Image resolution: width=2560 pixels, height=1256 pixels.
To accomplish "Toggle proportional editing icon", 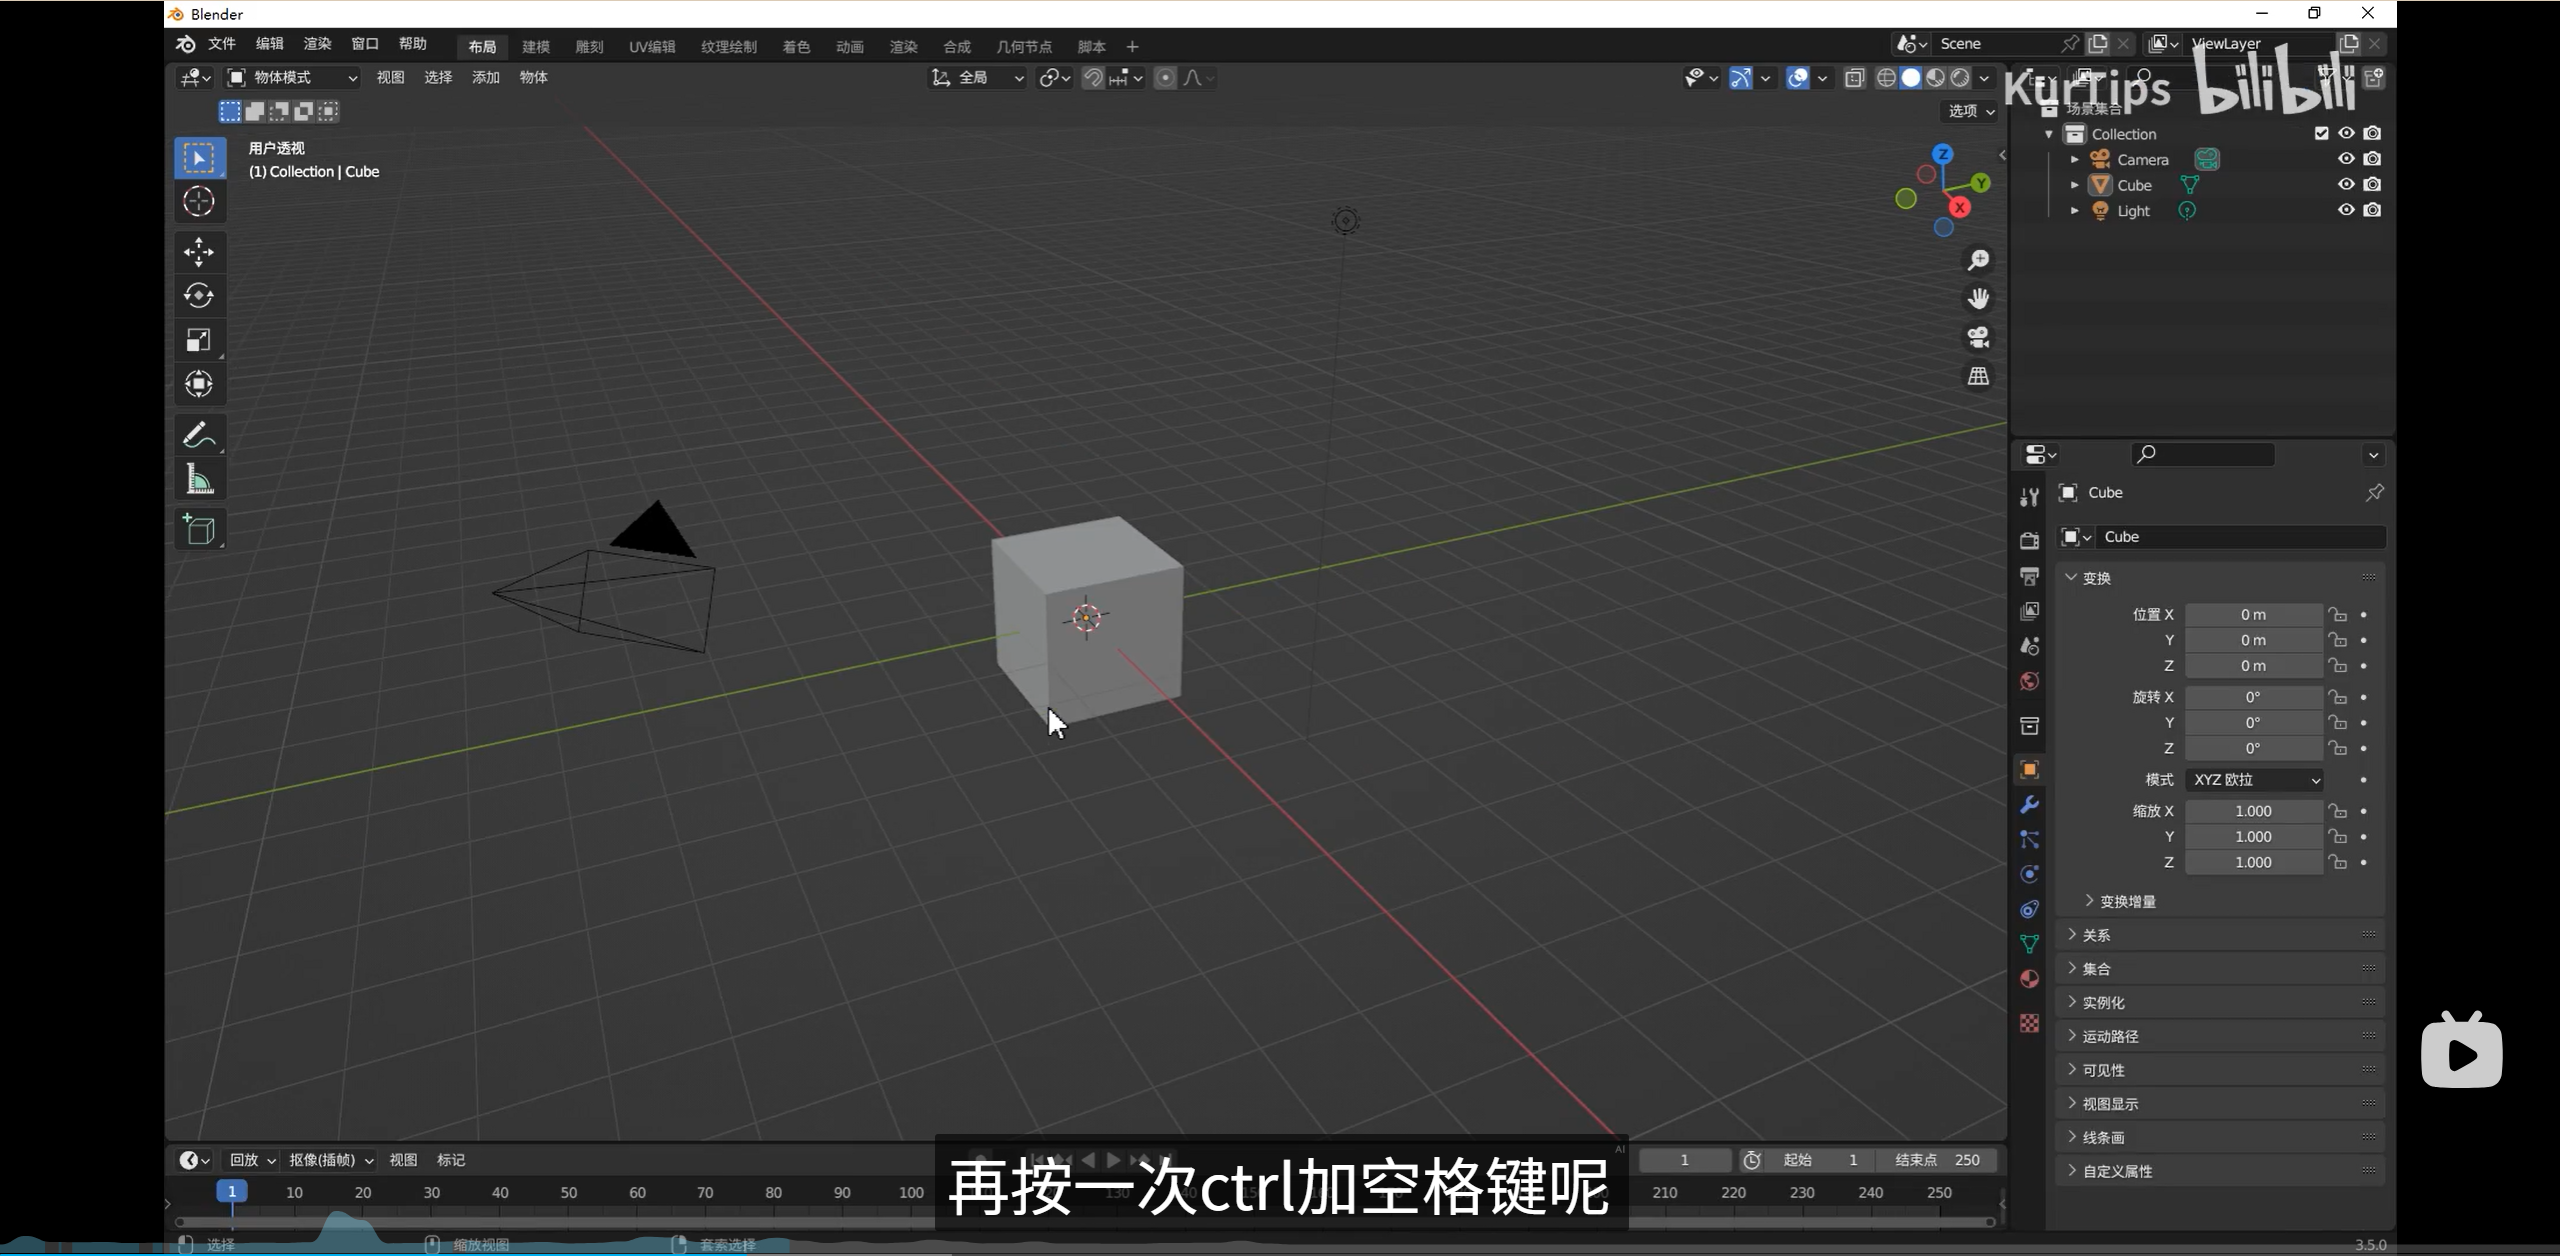I will tap(1165, 78).
